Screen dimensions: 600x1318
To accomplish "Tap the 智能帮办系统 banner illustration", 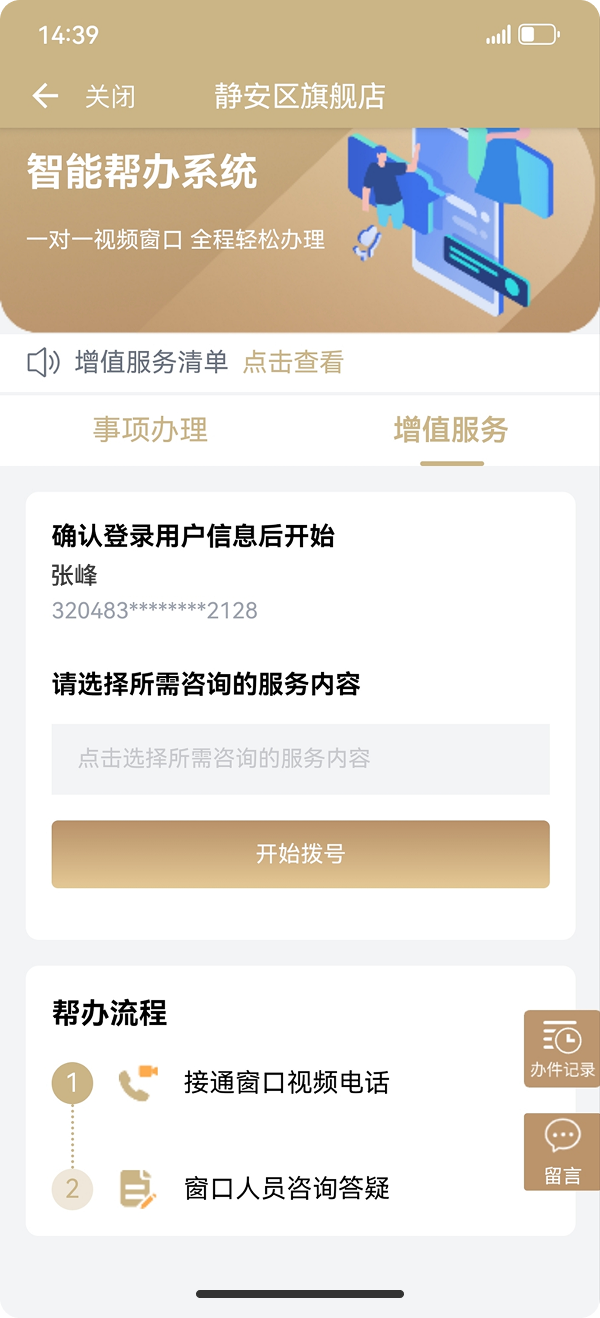I will [x=450, y=225].
